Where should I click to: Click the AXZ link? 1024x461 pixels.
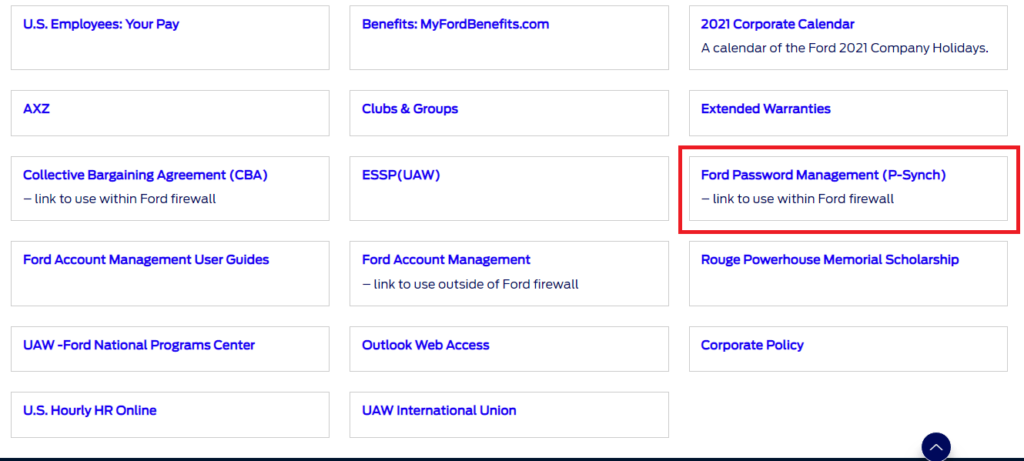[37, 109]
